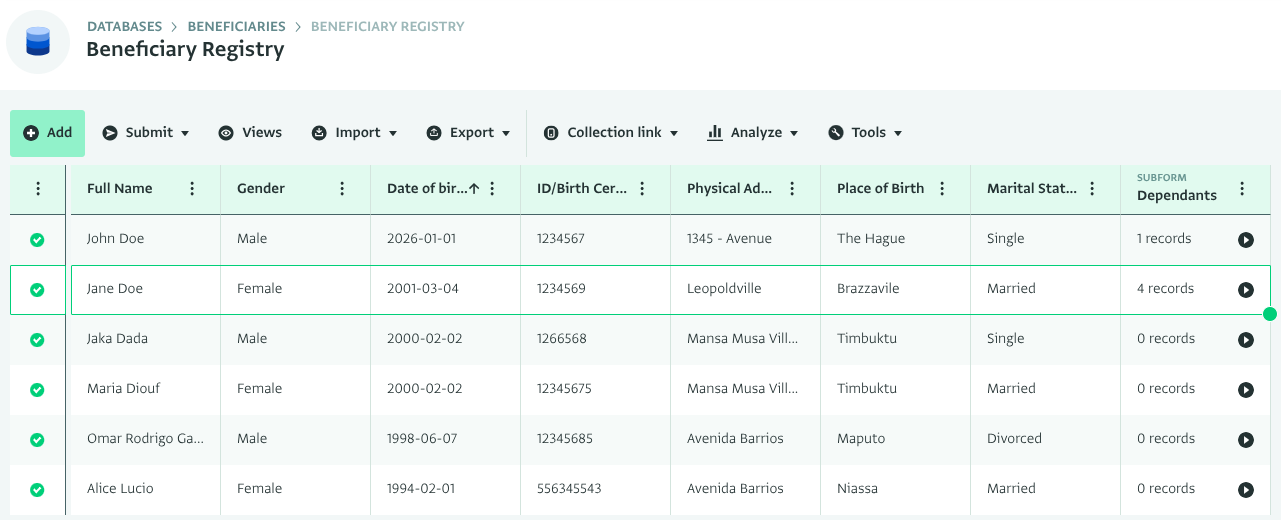This screenshot has width=1281, height=520.
Task: Expand the Export dropdown
Action: coord(468,133)
